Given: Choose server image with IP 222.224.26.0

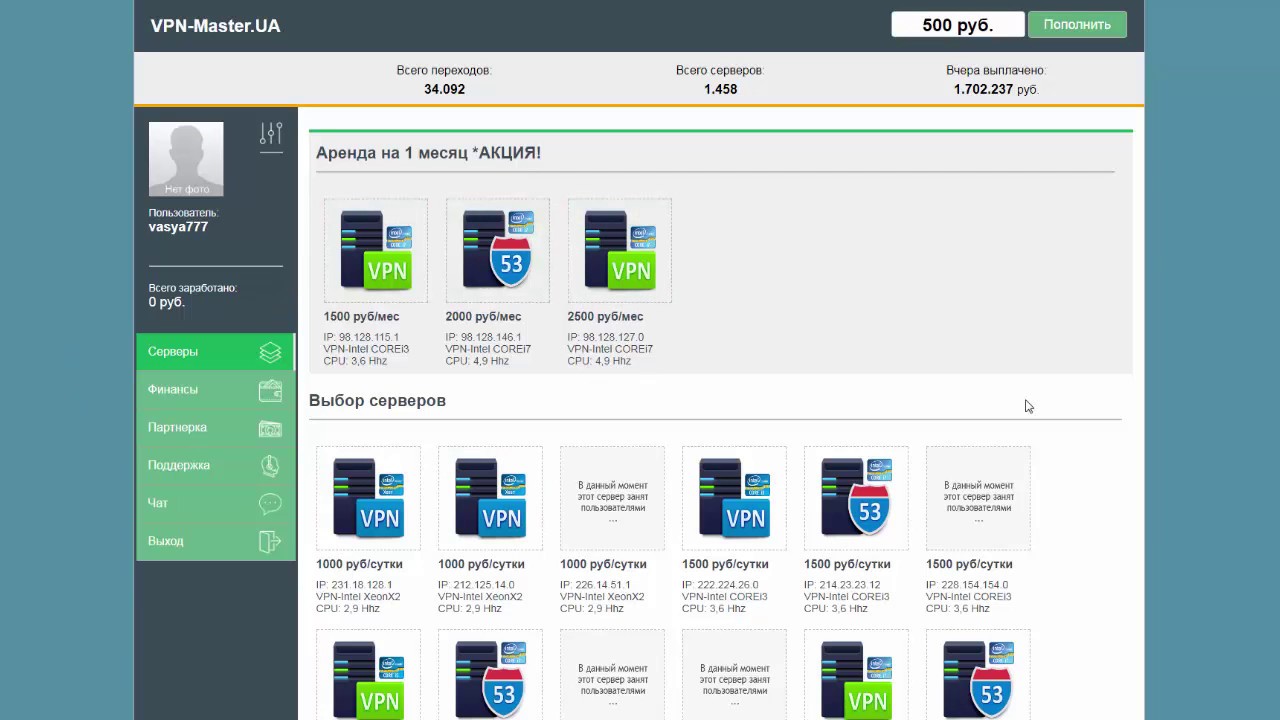Looking at the screenshot, I should point(734,498).
